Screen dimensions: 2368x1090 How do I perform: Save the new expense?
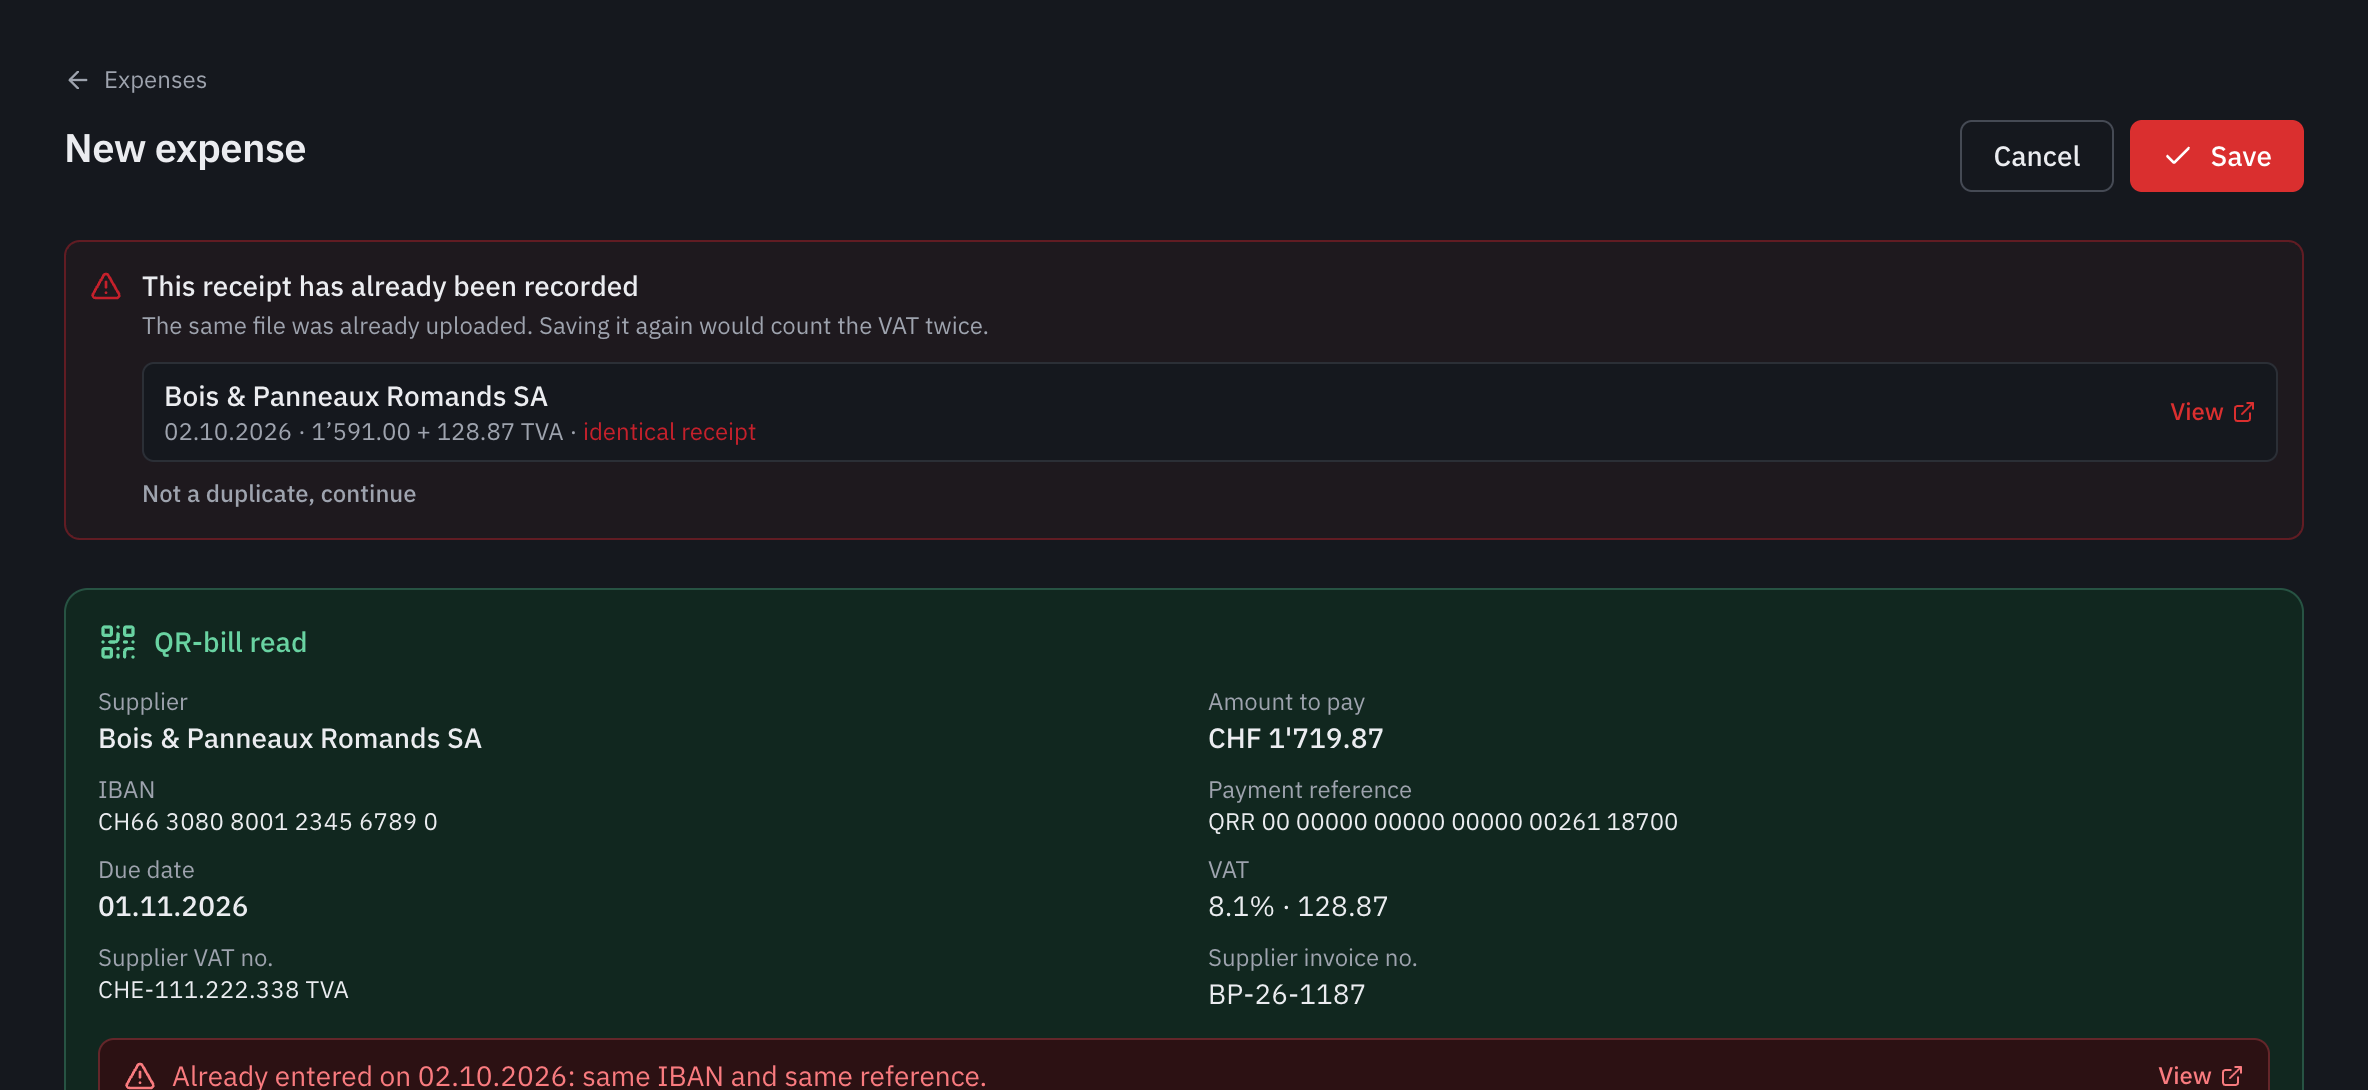tap(2216, 156)
